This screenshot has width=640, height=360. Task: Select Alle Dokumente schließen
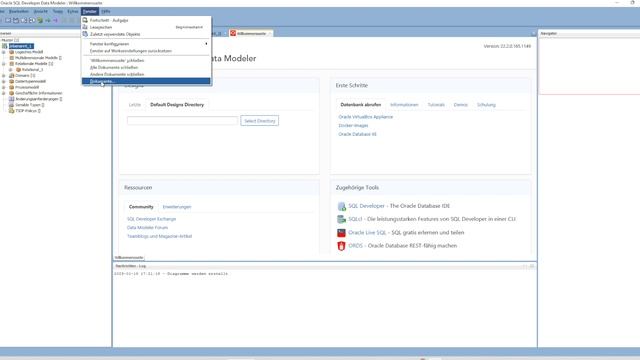[x=146, y=67]
